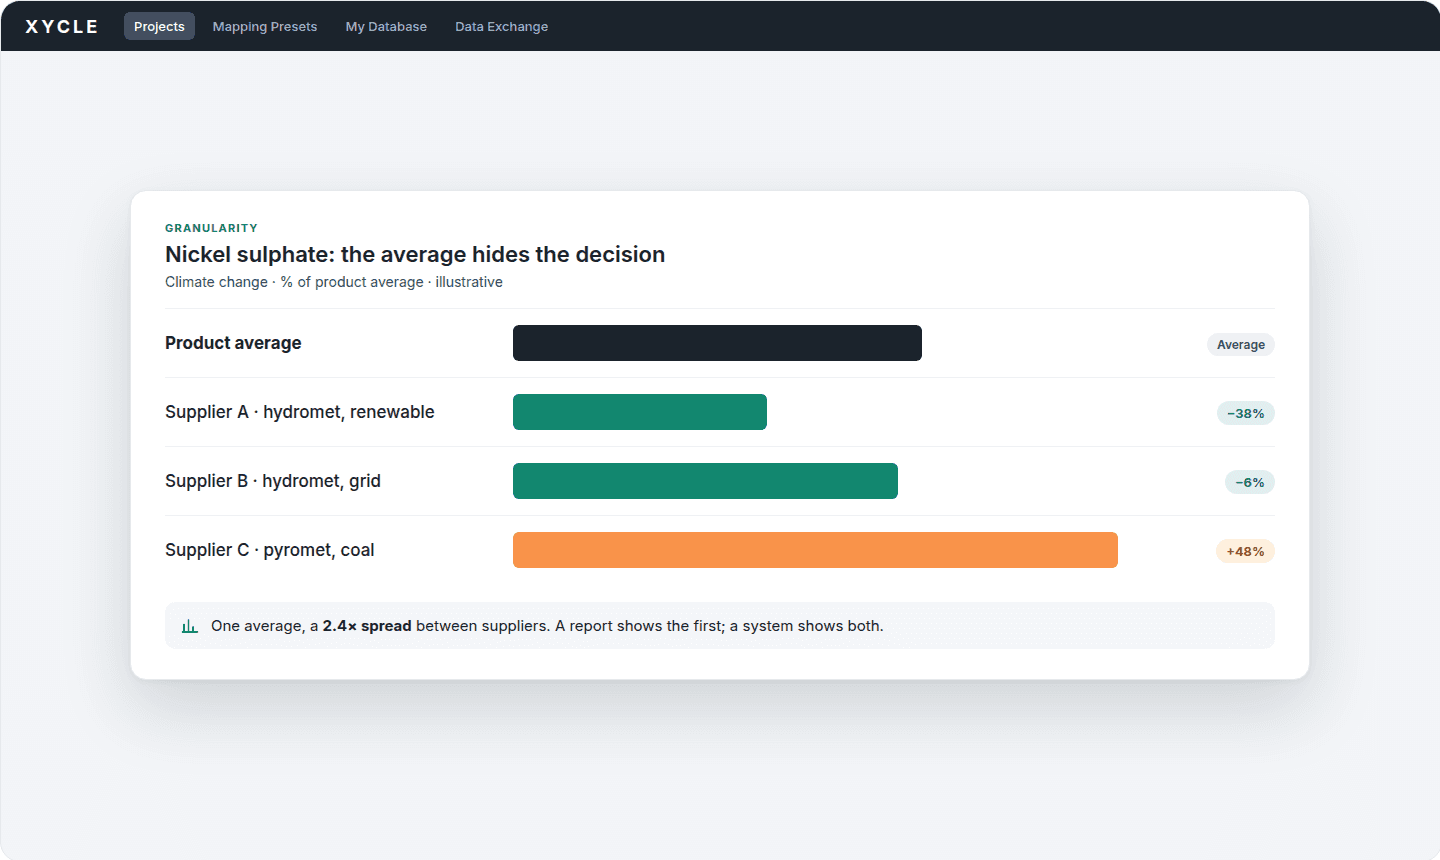Select the Product average dark bar

(x=717, y=343)
